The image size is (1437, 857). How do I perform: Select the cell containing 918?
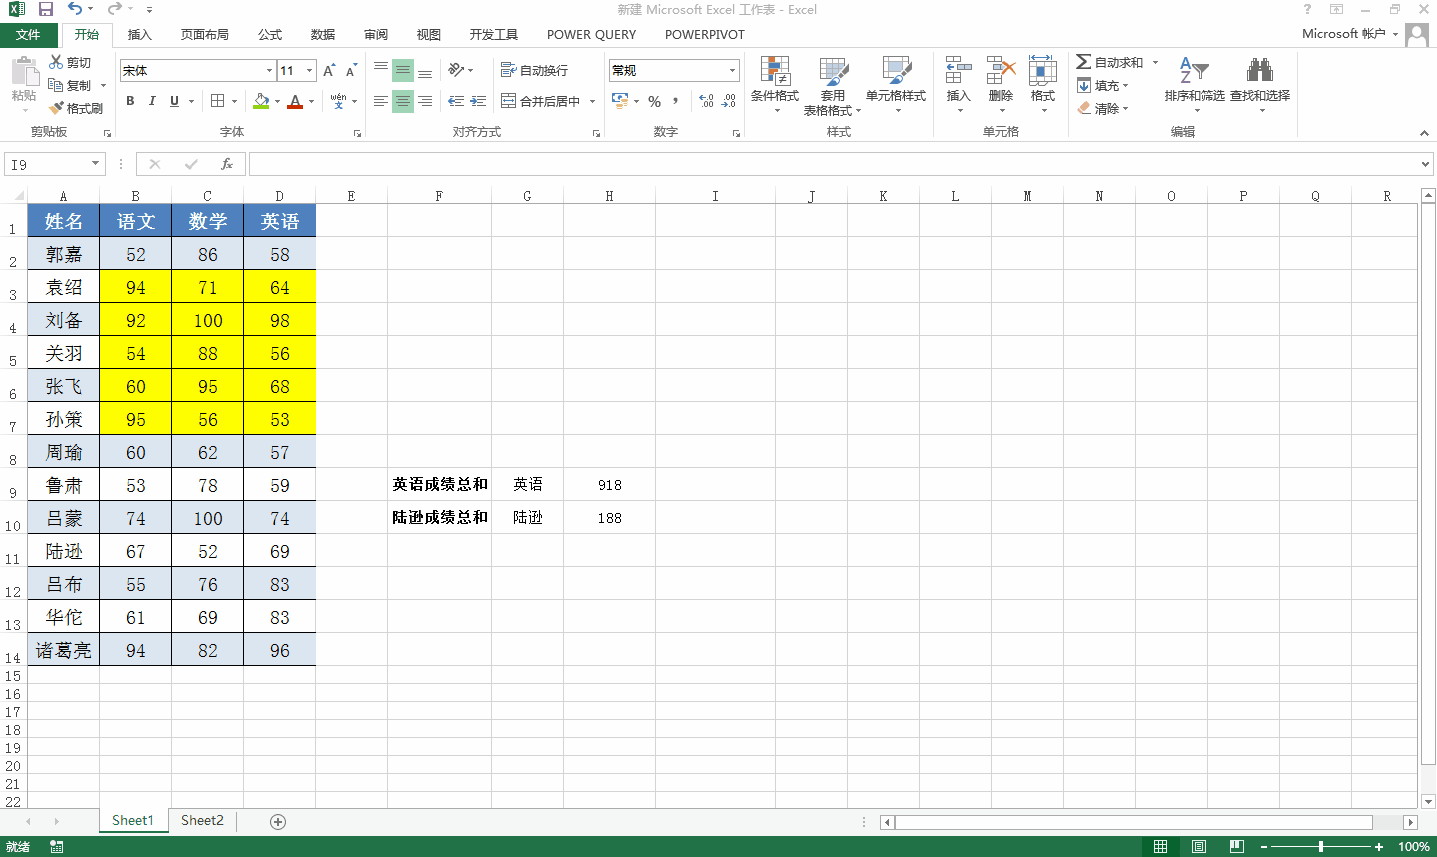tap(609, 484)
